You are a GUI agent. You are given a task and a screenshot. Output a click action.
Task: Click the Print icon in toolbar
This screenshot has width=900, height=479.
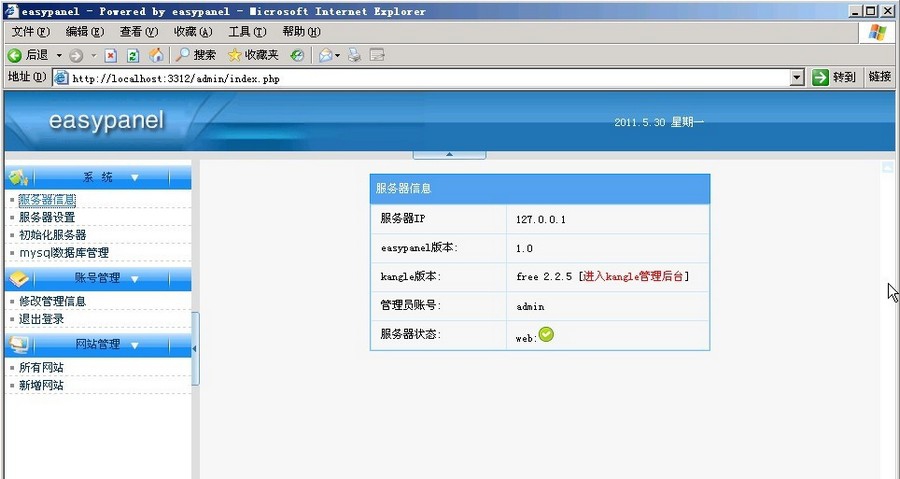pyautogui.click(x=355, y=55)
